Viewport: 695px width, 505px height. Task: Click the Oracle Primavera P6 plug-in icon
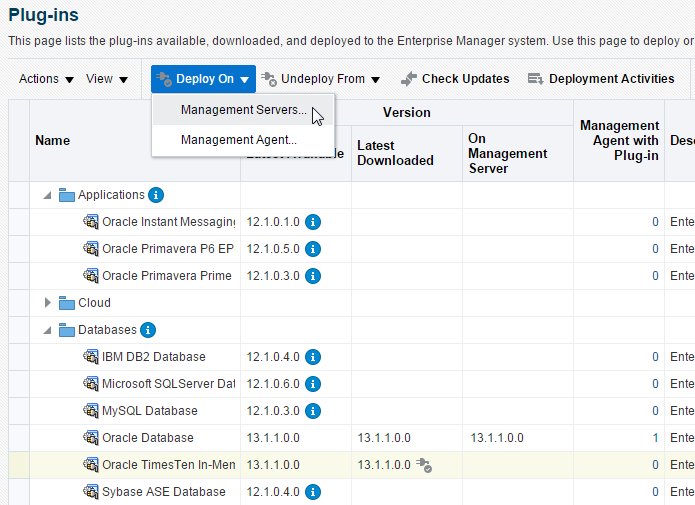[91, 249]
